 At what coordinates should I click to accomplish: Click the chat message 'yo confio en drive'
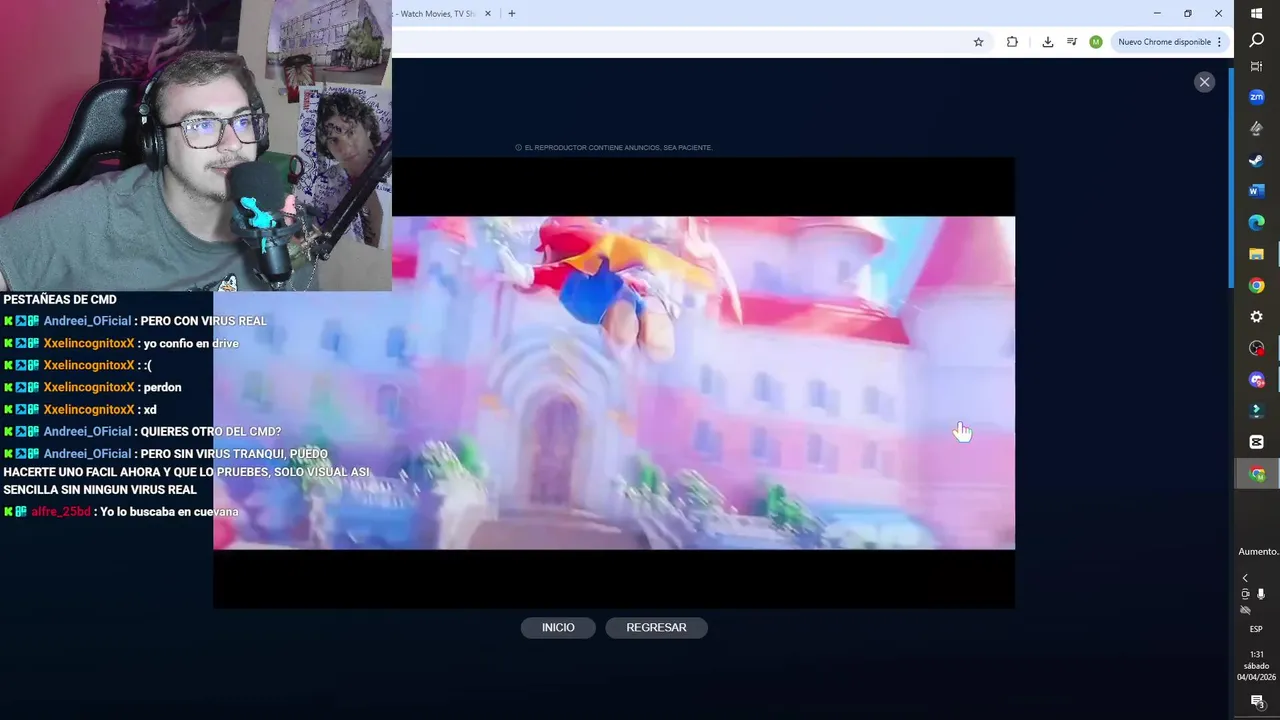tap(191, 343)
